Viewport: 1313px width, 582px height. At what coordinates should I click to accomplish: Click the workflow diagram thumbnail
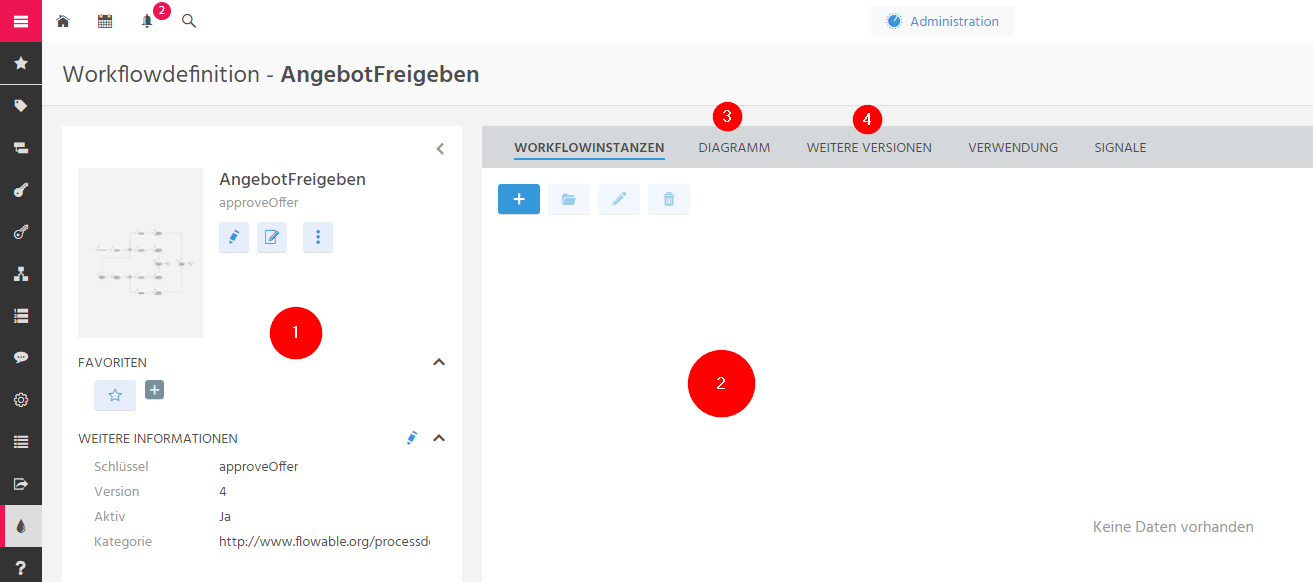pyautogui.click(x=140, y=253)
